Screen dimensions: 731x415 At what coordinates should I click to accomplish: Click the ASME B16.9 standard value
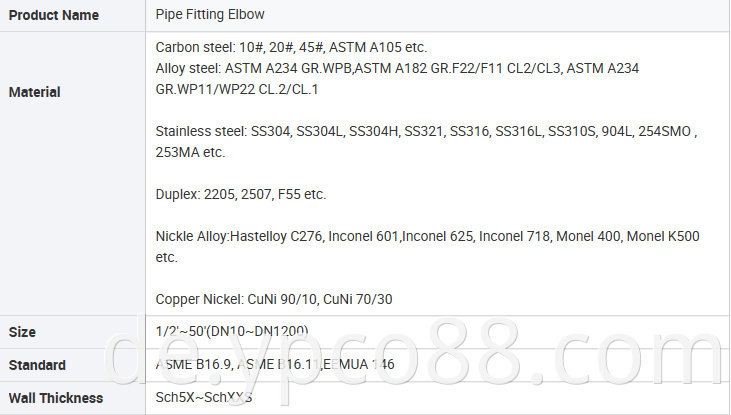tap(194, 364)
